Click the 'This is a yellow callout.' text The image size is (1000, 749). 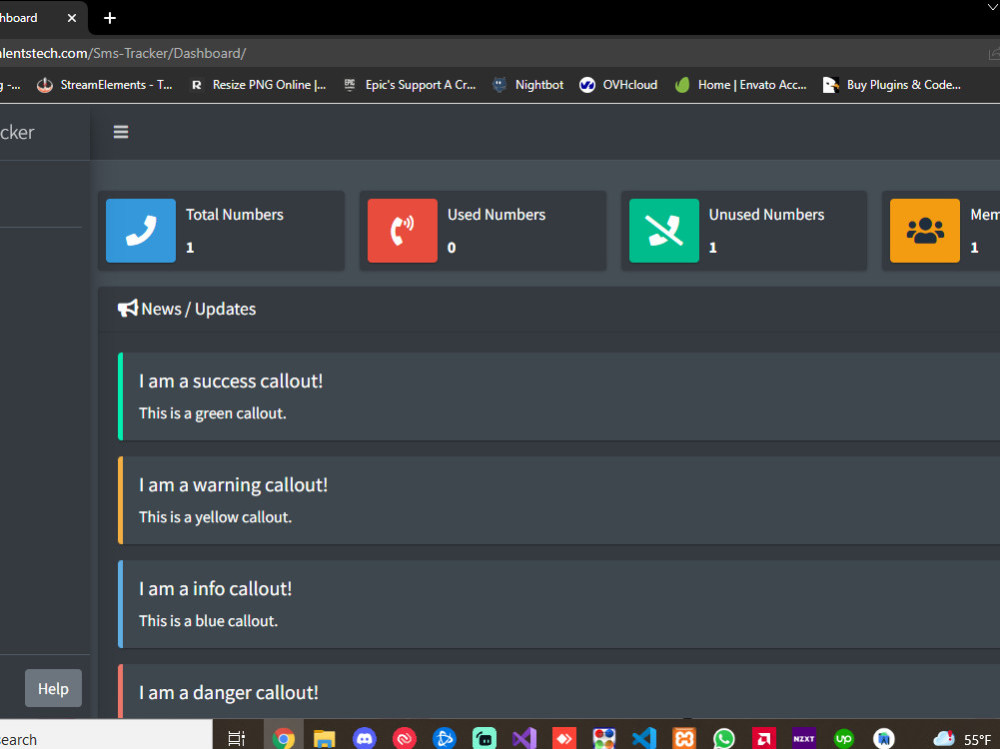tap(215, 517)
